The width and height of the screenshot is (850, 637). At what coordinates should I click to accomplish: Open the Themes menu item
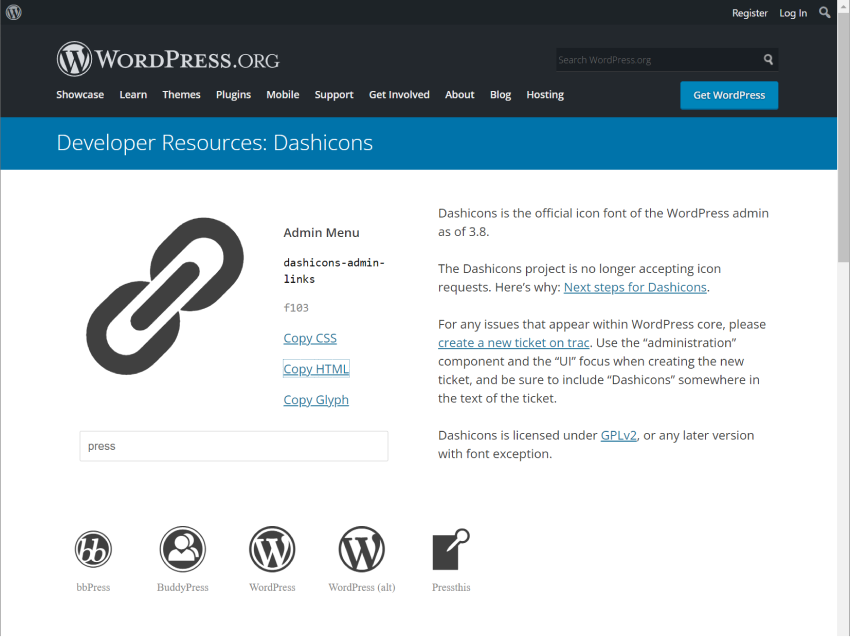point(181,95)
